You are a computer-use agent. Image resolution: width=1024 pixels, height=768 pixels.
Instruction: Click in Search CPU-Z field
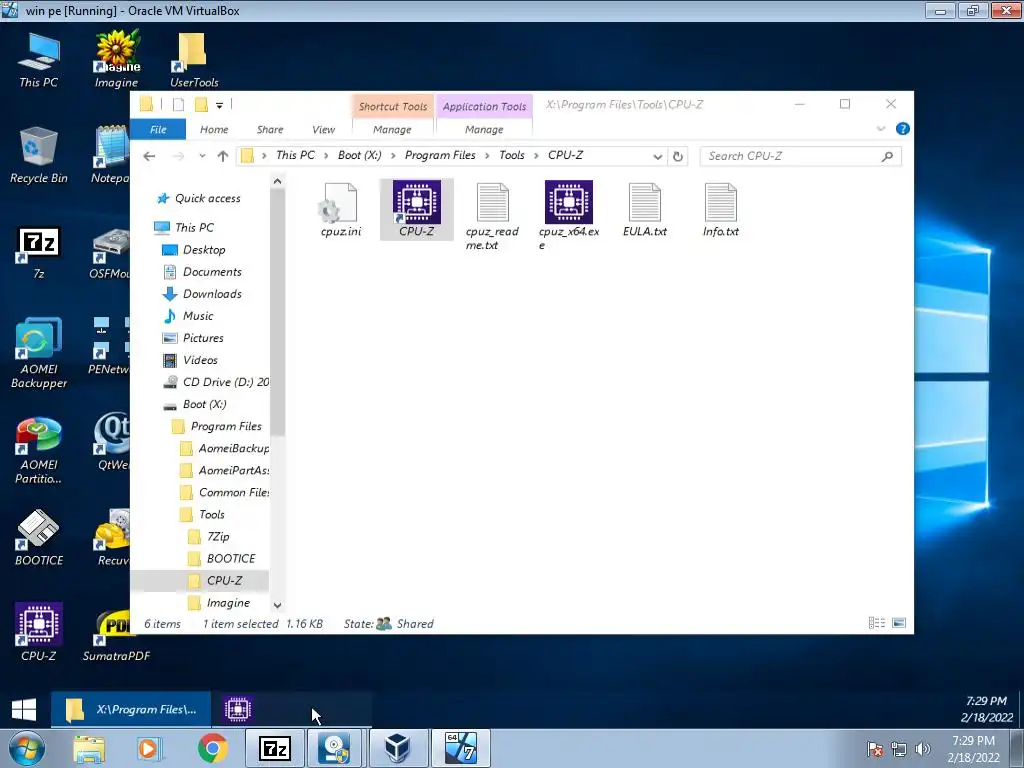(x=801, y=156)
